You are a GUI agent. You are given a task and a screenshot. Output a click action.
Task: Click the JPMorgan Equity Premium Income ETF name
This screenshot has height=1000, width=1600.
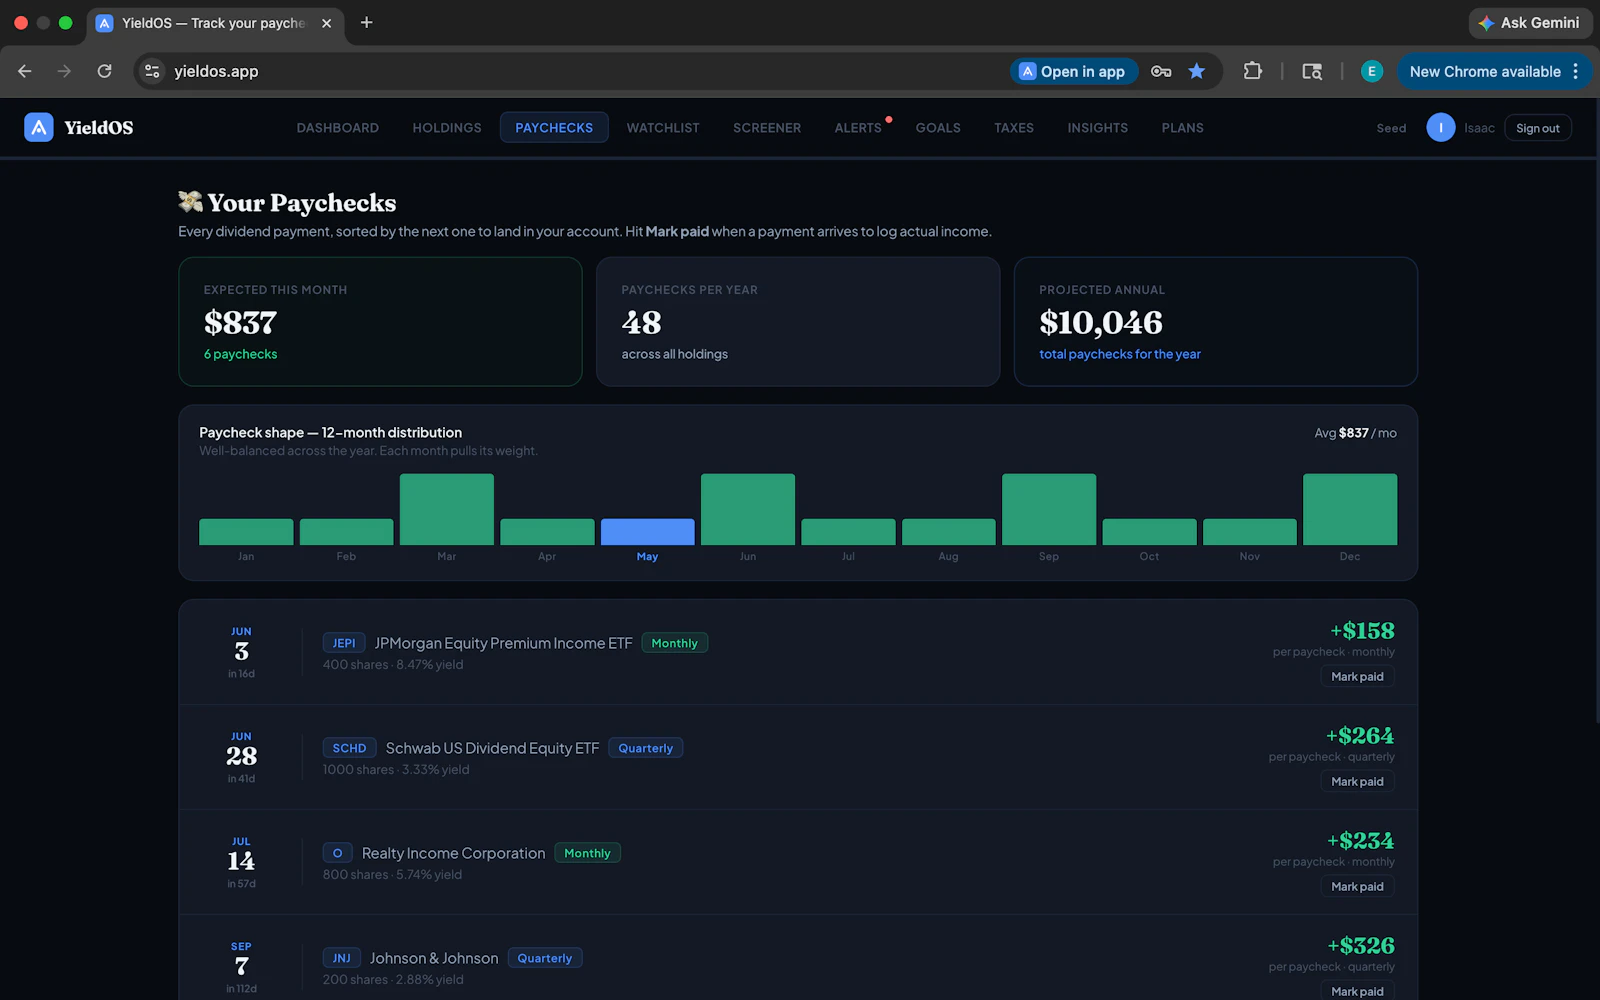(x=503, y=643)
